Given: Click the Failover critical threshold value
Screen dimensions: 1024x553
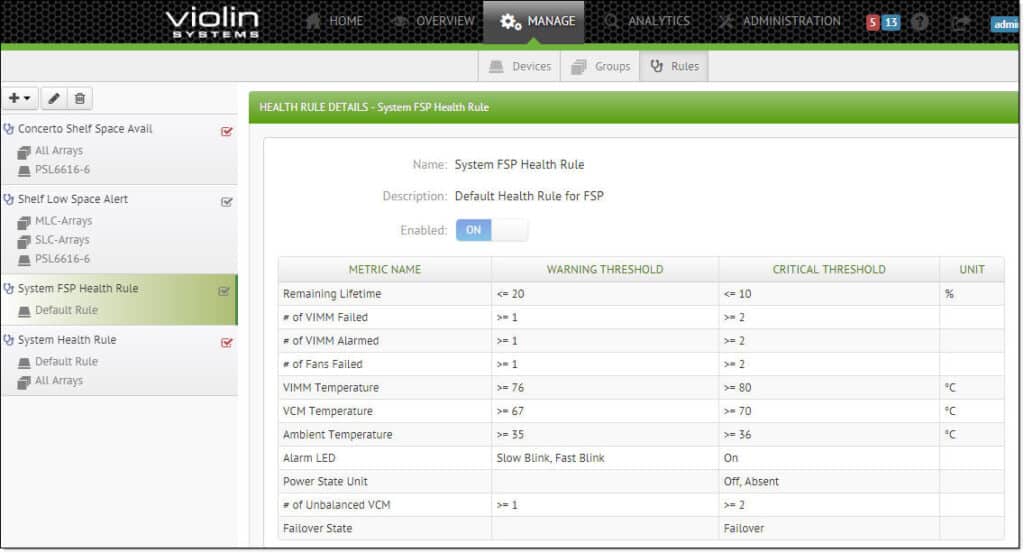Looking at the screenshot, I should pos(744,529).
